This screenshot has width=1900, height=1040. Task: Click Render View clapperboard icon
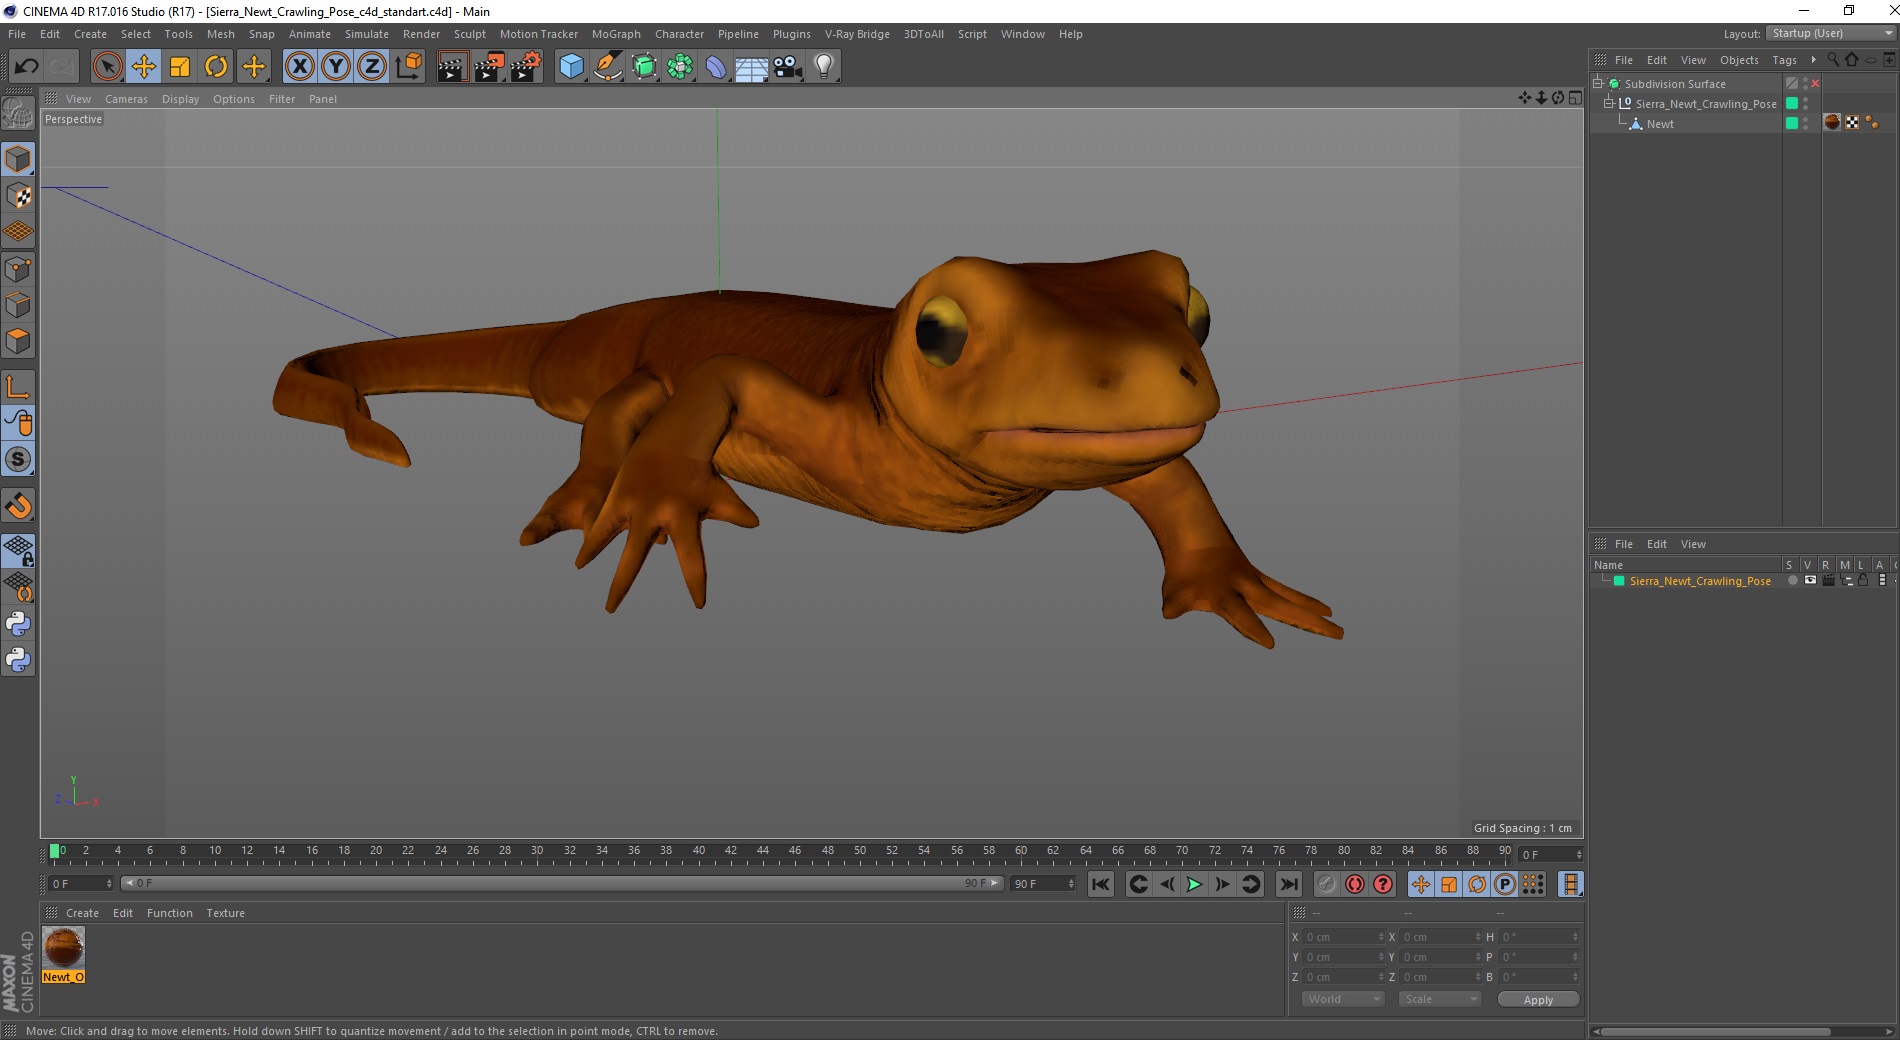point(452,67)
